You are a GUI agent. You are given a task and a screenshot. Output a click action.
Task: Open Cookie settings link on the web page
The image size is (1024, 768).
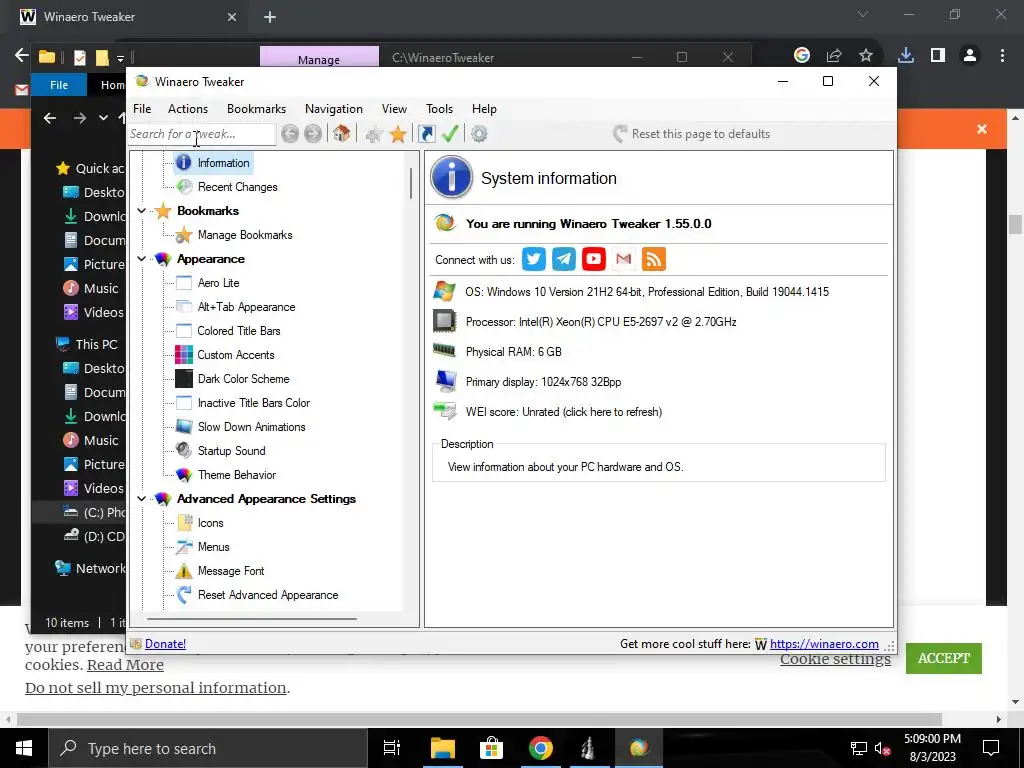tap(835, 660)
